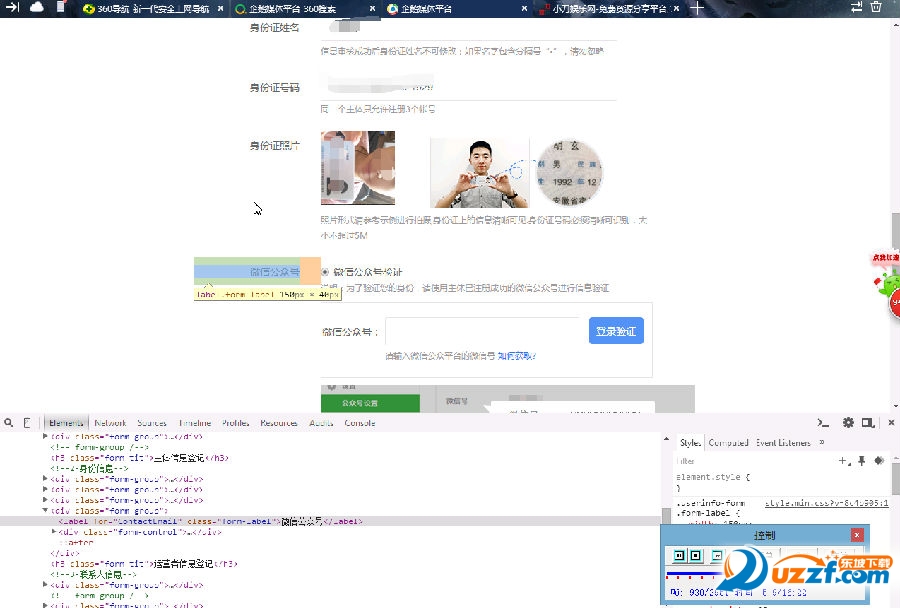Open the style.min.css stylesheet link

826,503
